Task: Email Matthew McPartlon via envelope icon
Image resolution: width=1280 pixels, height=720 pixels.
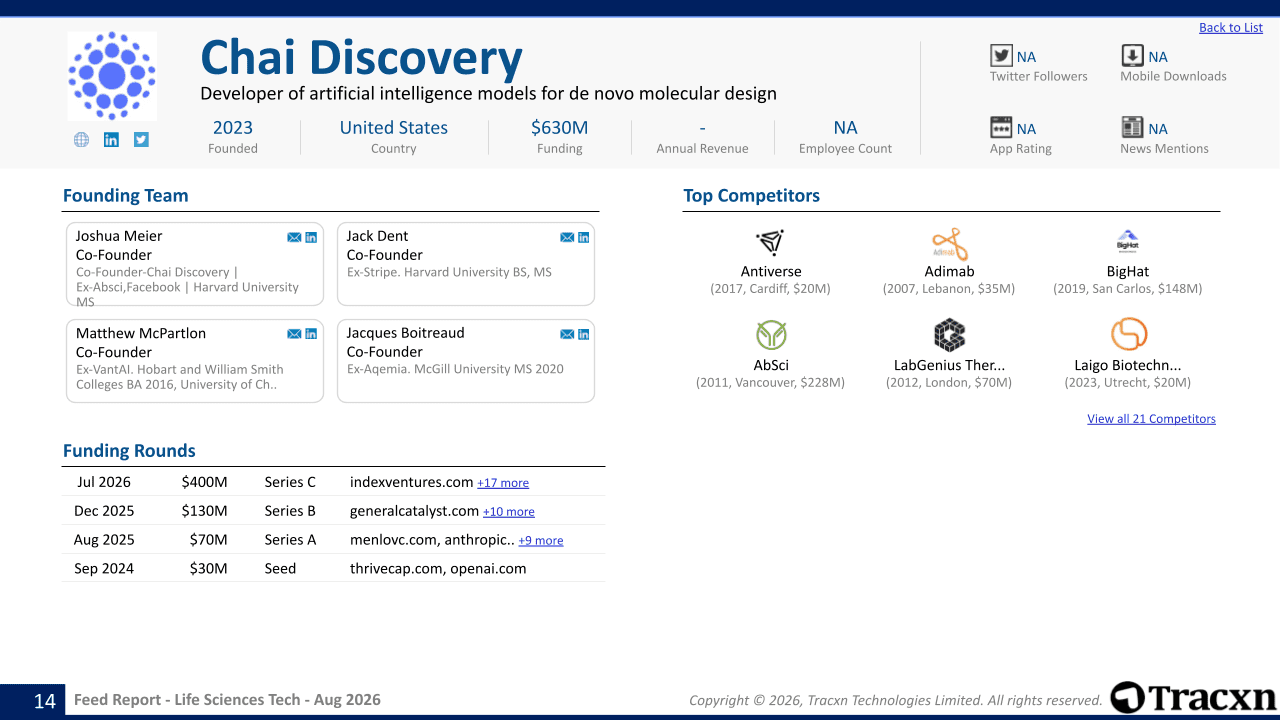Action: (294, 334)
